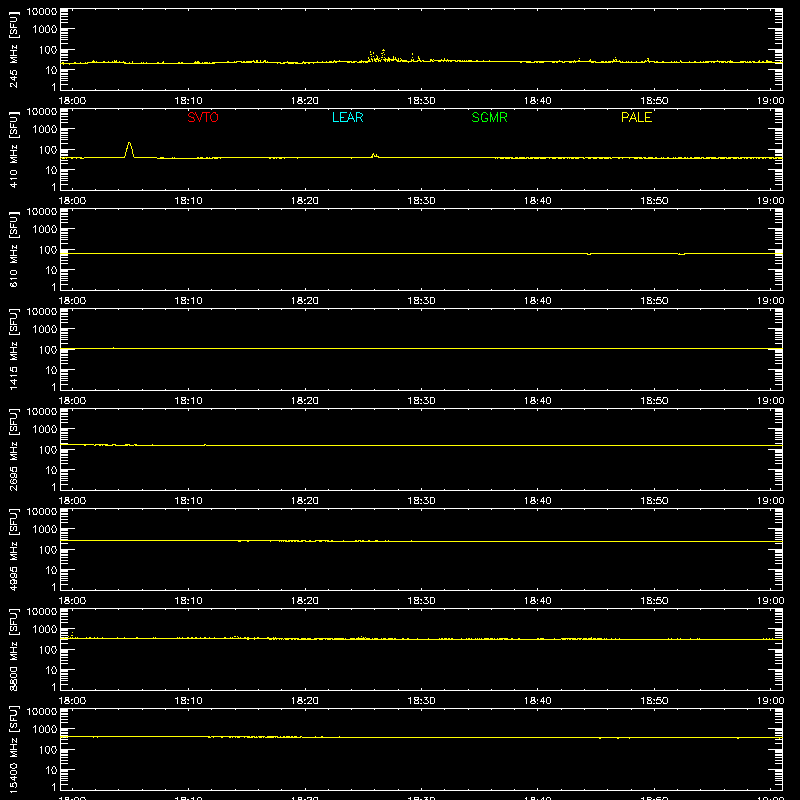Image resolution: width=800 pixels, height=800 pixels.
Task: Select the 8800 MHz [SFU] axis title
Action: (13, 650)
